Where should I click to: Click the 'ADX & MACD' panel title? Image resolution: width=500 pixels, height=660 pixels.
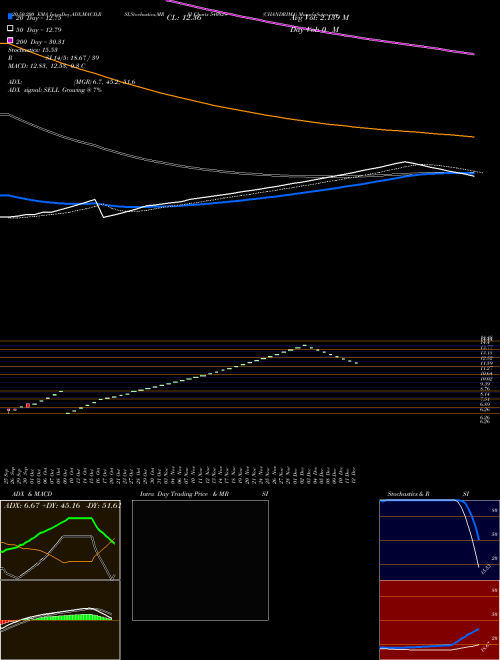[x=32, y=494]
